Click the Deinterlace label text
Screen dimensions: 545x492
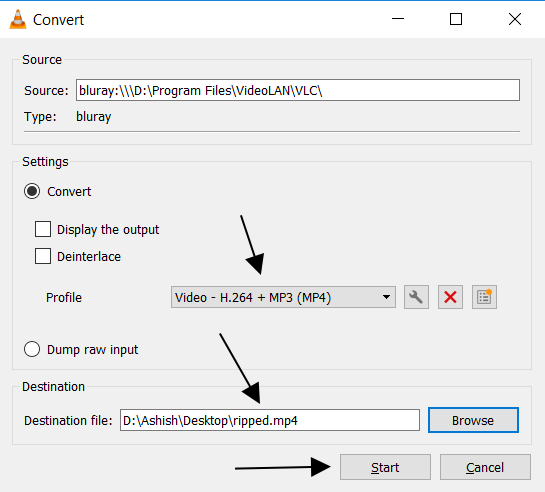pos(89,256)
